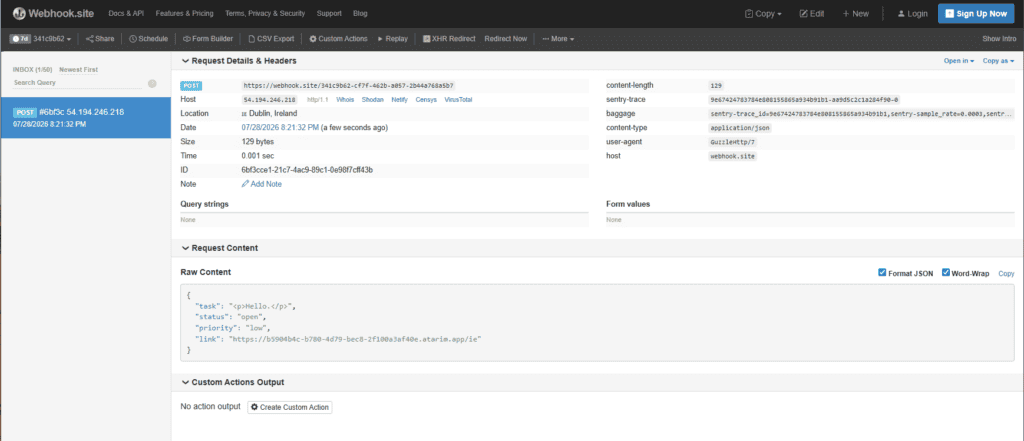Click the Login link
The image size is (1024, 441).
click(912, 14)
